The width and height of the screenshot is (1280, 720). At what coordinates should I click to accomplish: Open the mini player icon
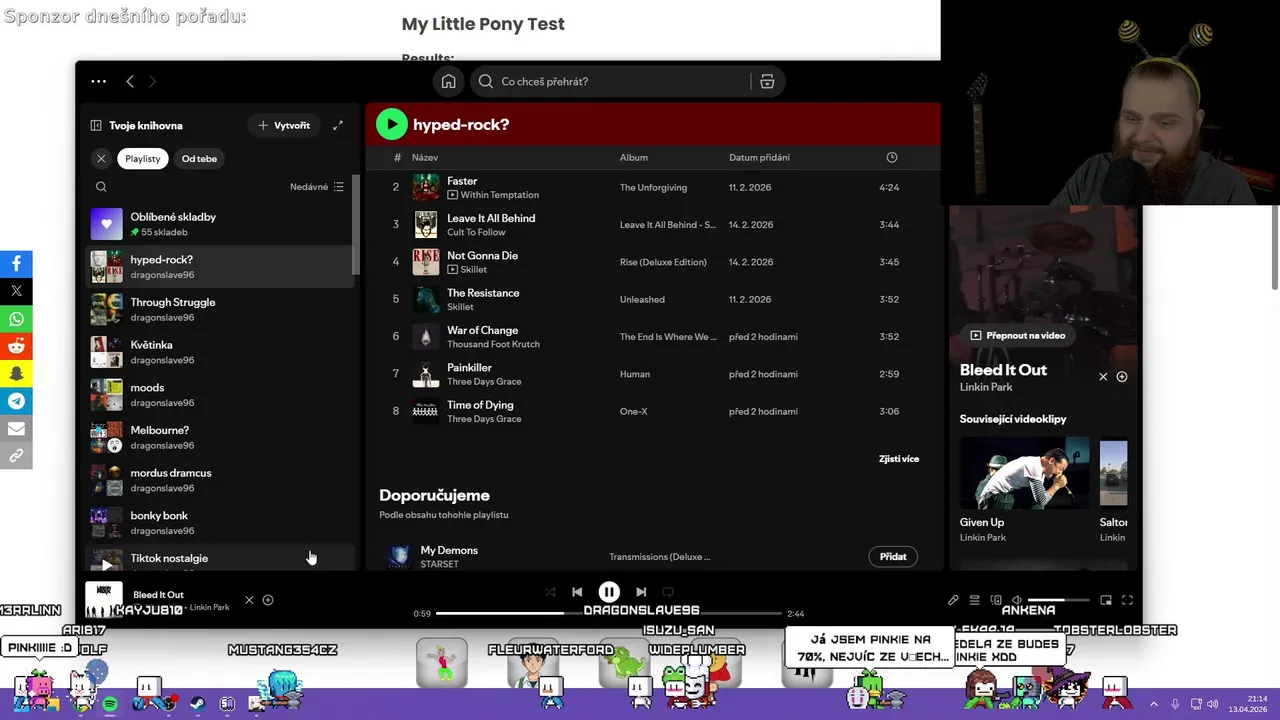click(1106, 600)
